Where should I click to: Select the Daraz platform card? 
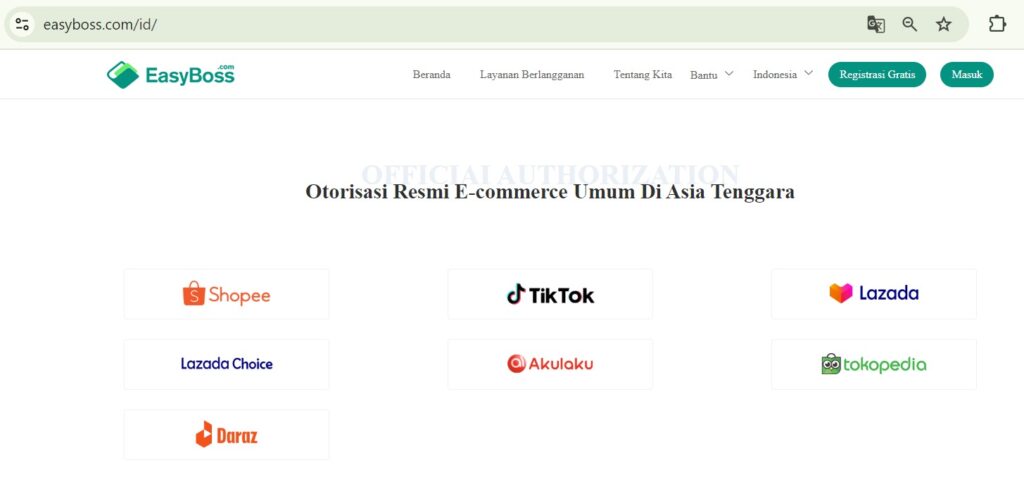[x=227, y=435]
